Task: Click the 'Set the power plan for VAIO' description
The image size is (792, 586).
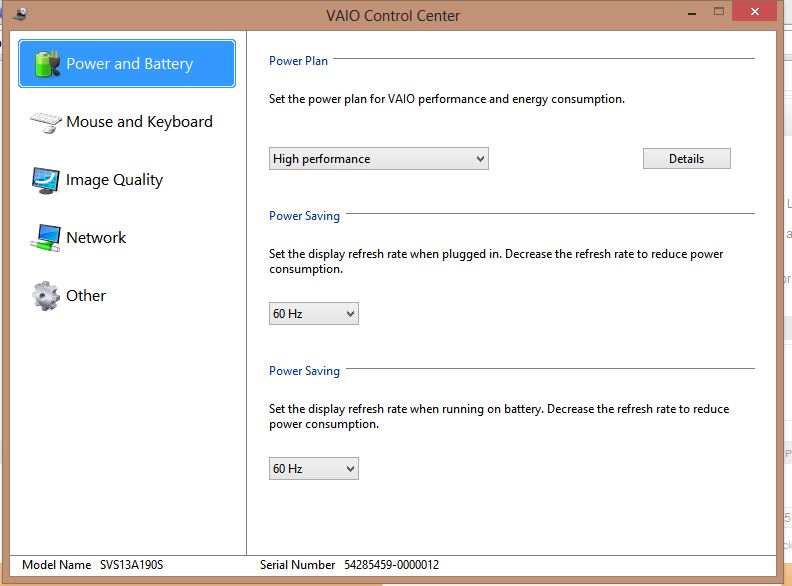Action: 447,99
